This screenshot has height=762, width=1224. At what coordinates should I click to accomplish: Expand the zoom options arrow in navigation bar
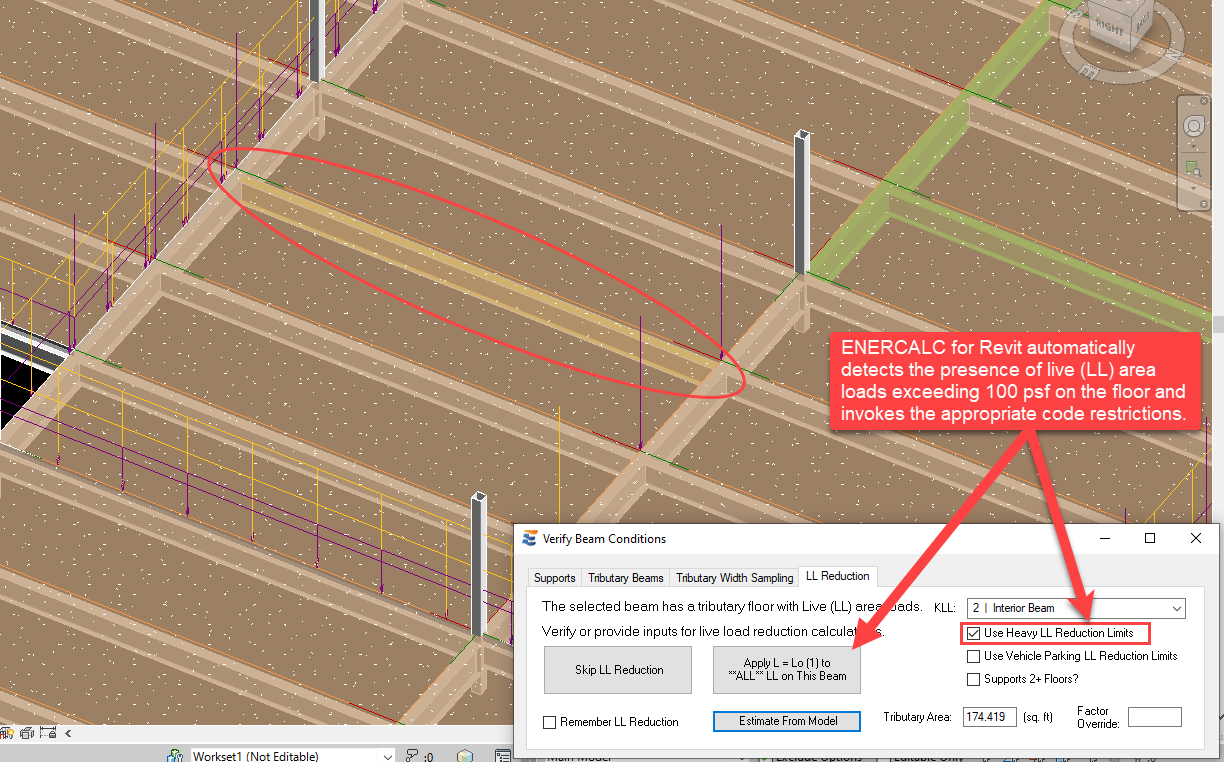coord(1194,187)
